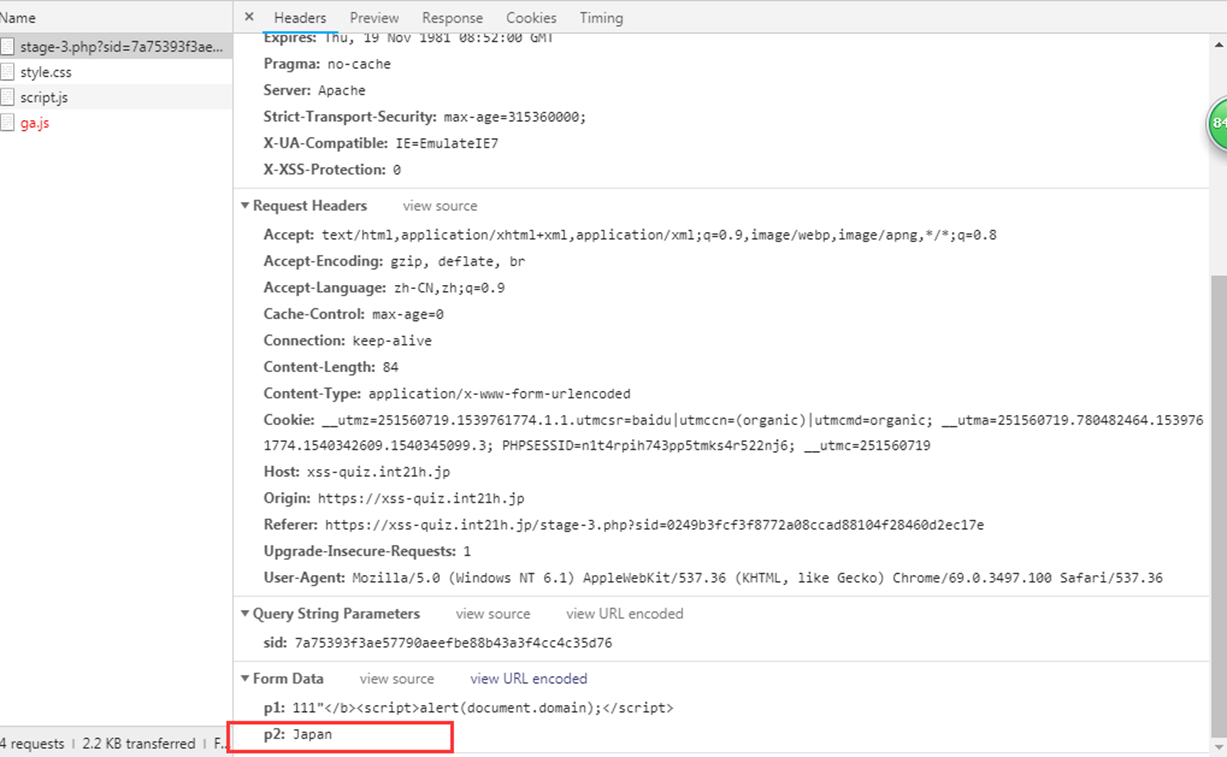Switch to the Cookies tab

[531, 18]
